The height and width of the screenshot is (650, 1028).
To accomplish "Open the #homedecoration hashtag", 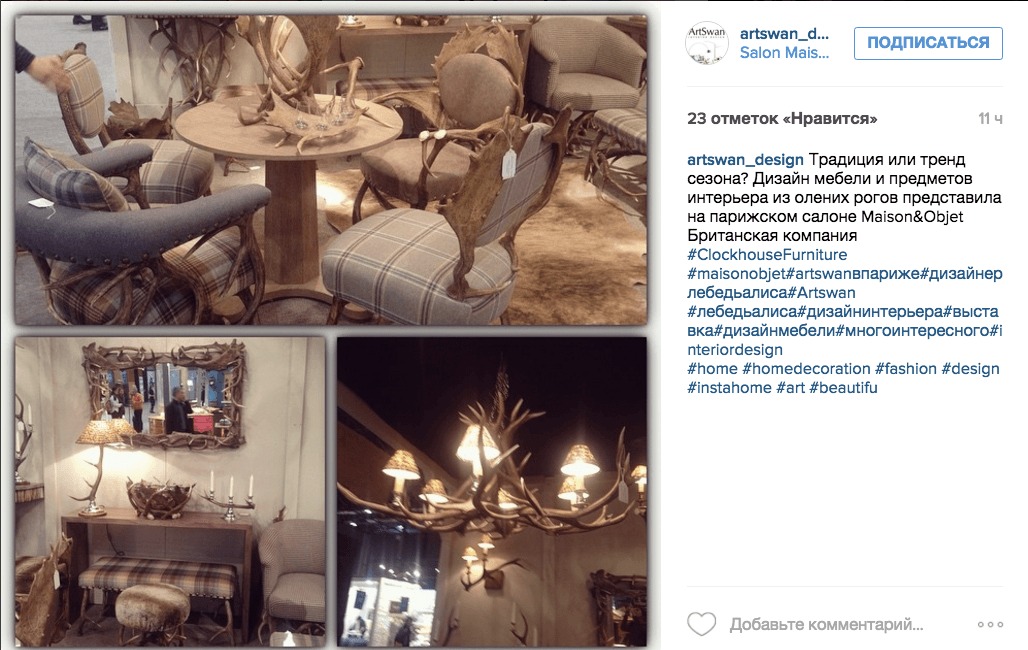I will [806, 369].
